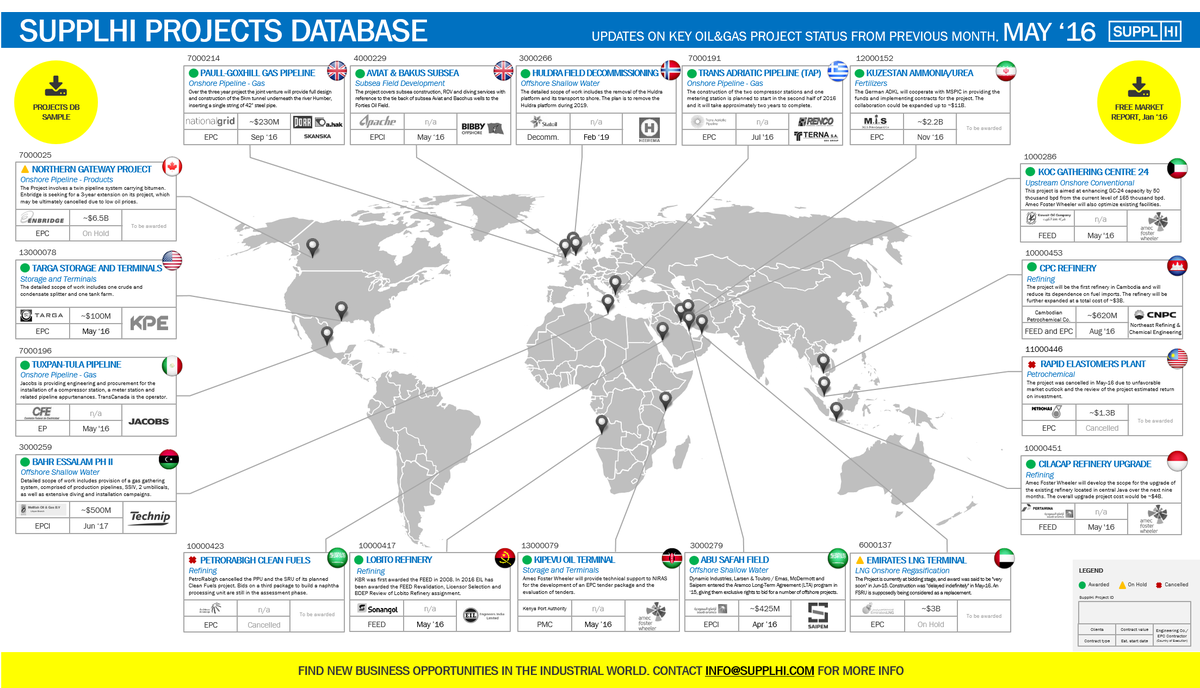This screenshot has height=688, width=1200.
Task: Click the map pin in Canada
Action: pos(313,246)
